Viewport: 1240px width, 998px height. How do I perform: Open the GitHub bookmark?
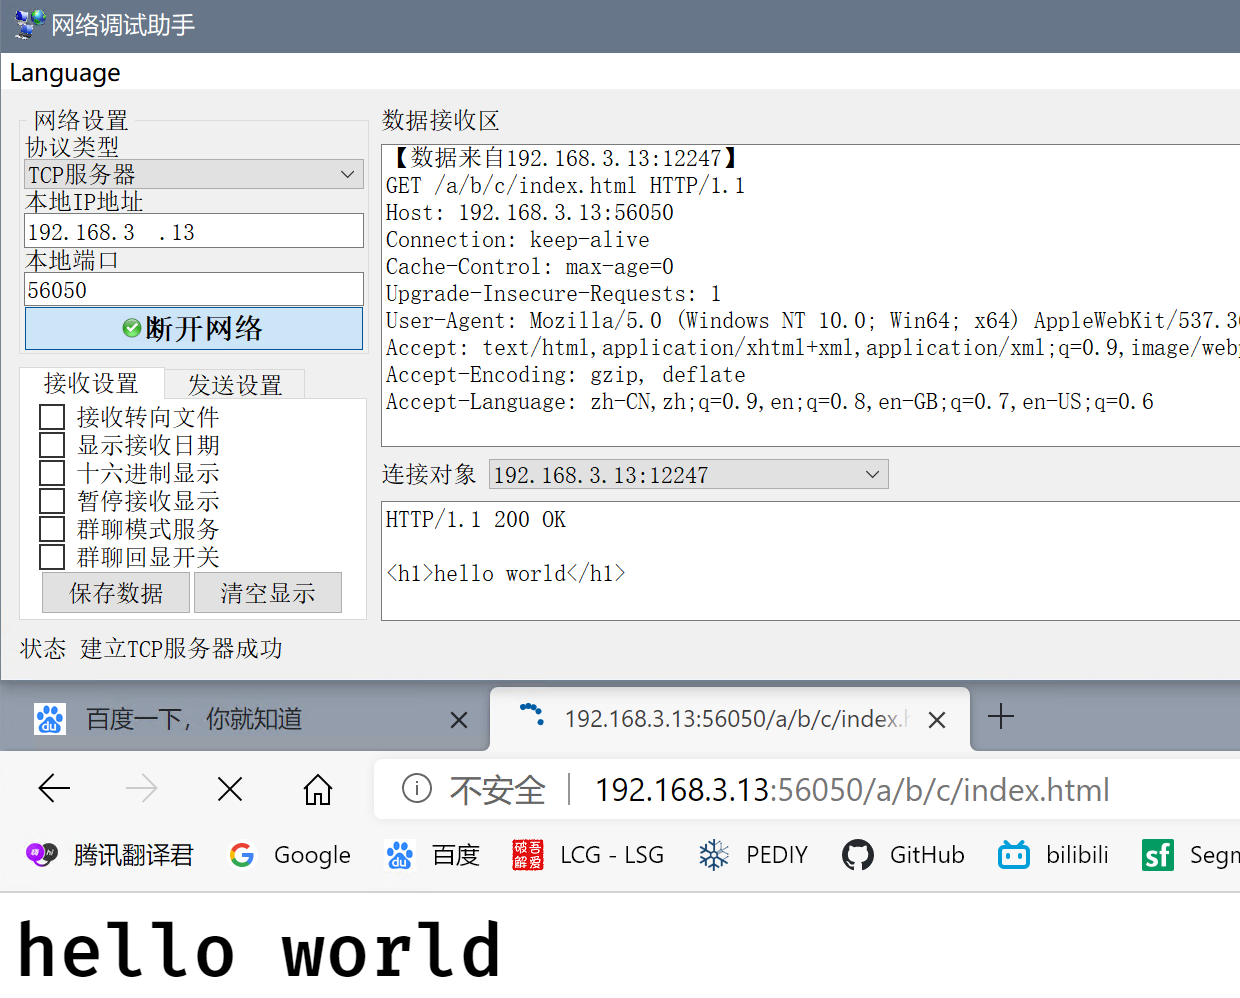[x=903, y=855]
